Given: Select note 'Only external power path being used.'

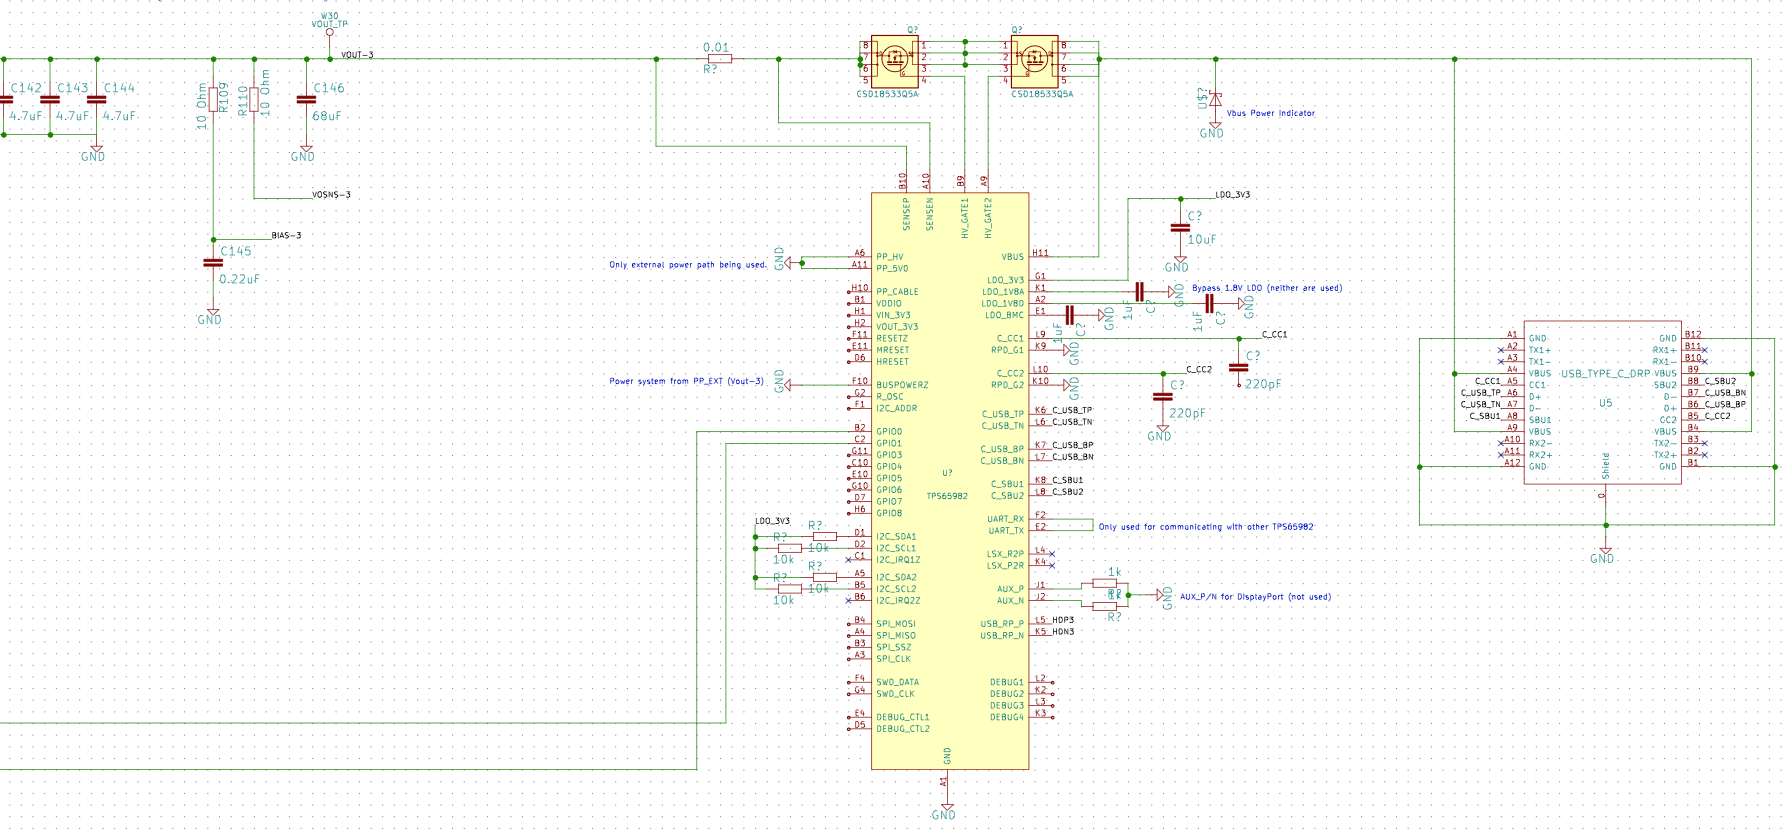Looking at the screenshot, I should pyautogui.click(x=688, y=265).
